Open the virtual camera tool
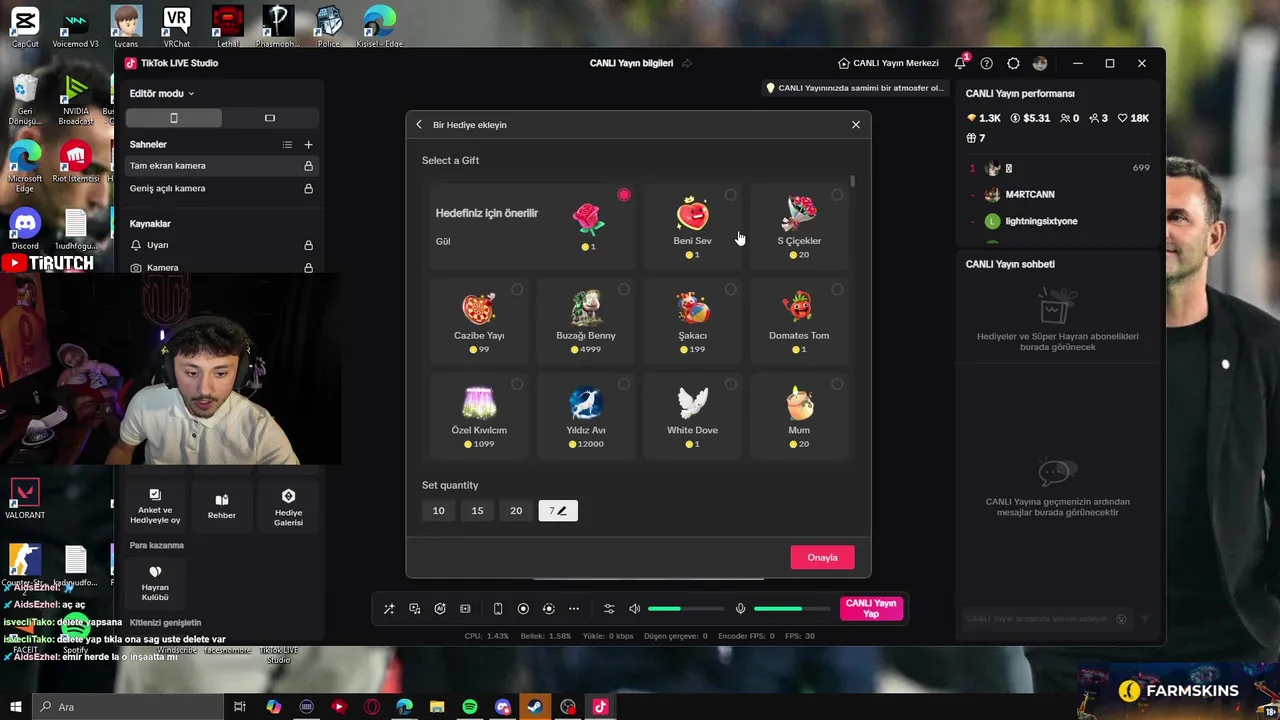Viewport: 1280px width, 720px height. (465, 609)
